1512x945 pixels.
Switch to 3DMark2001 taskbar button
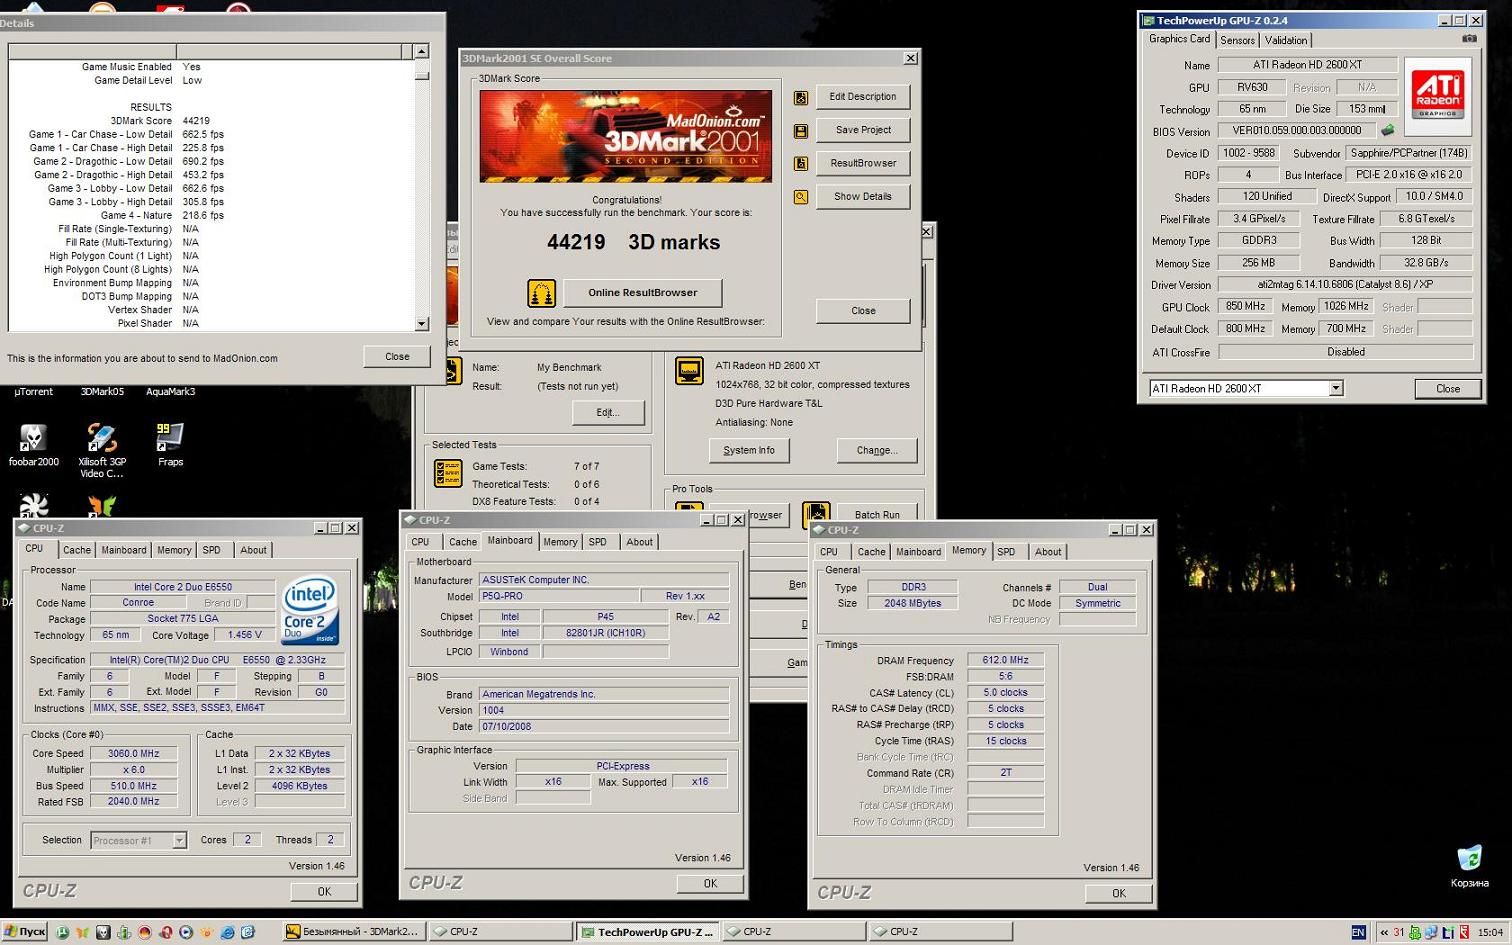click(352, 932)
